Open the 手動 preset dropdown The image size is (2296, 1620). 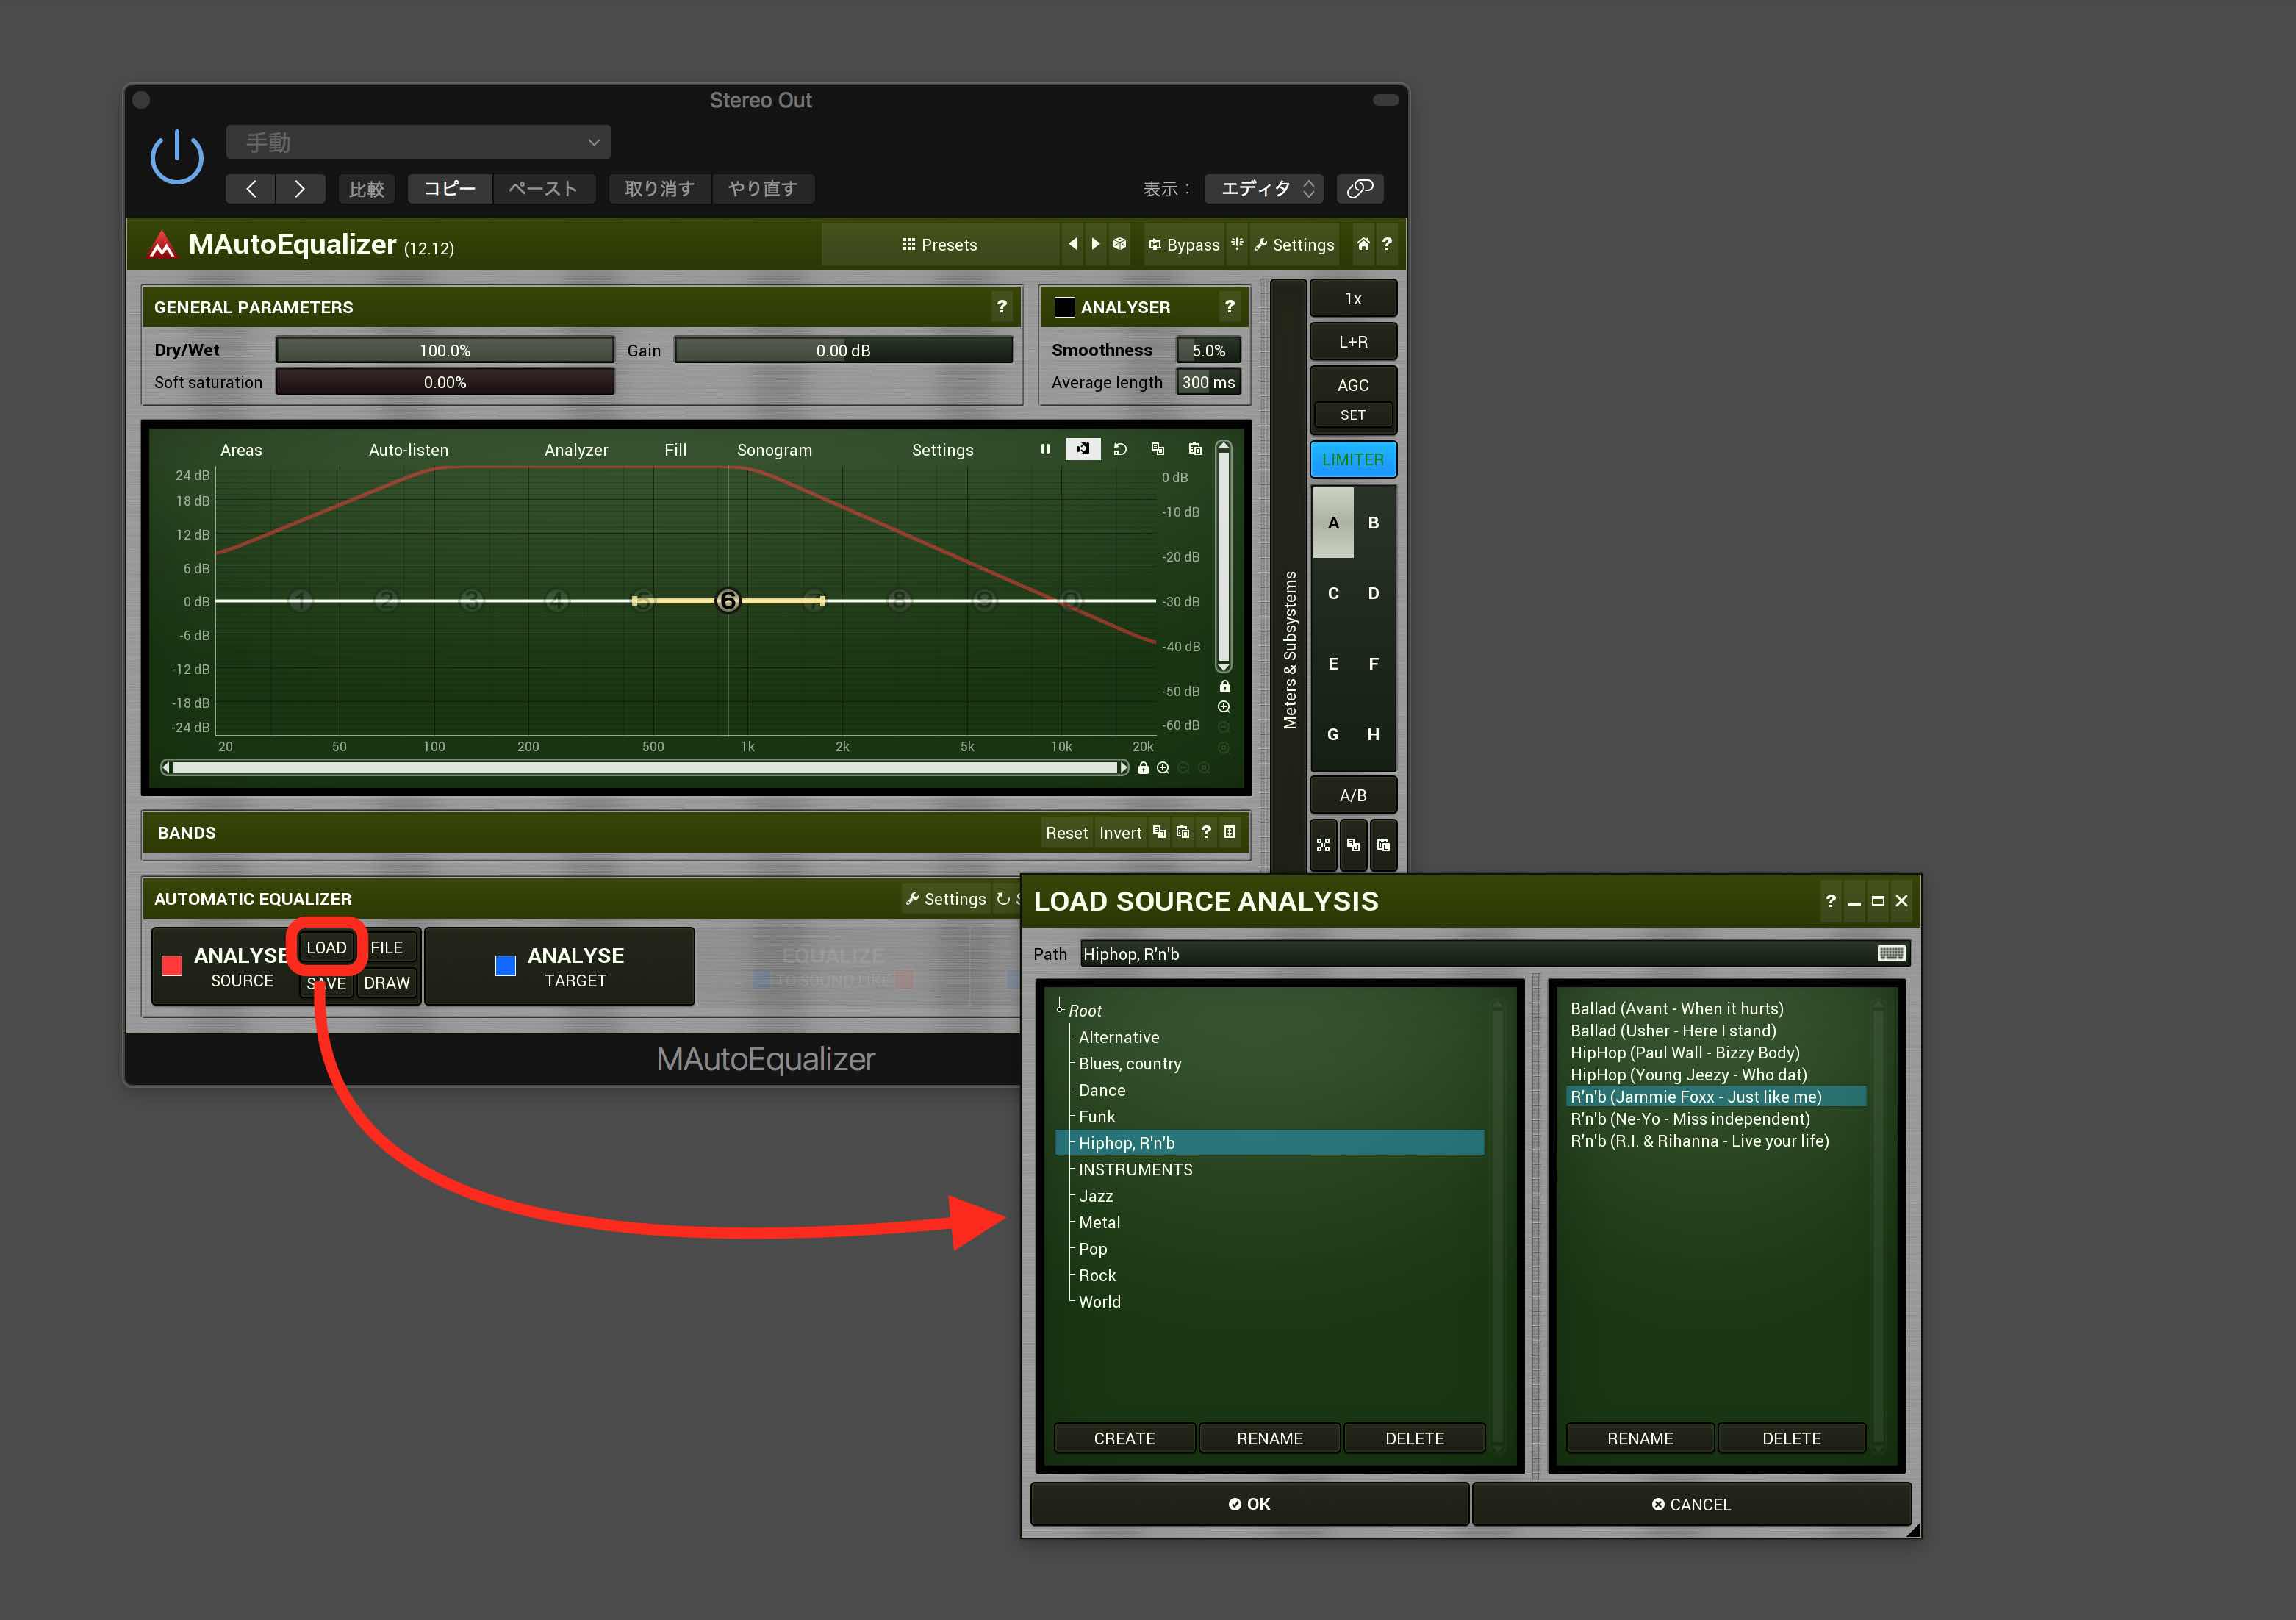(x=418, y=142)
